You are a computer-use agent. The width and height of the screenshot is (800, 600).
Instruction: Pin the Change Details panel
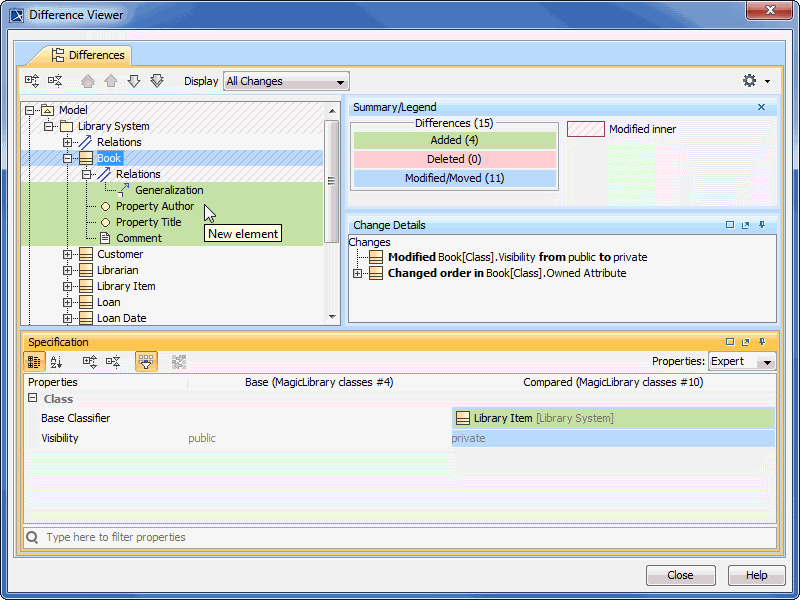pos(762,225)
